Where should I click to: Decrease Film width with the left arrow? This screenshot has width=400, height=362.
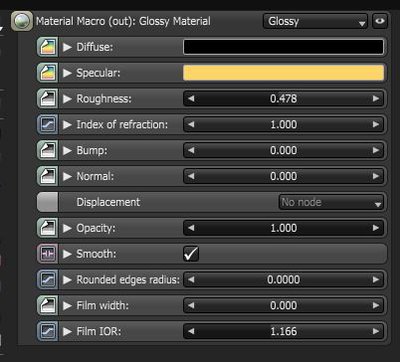click(x=191, y=305)
